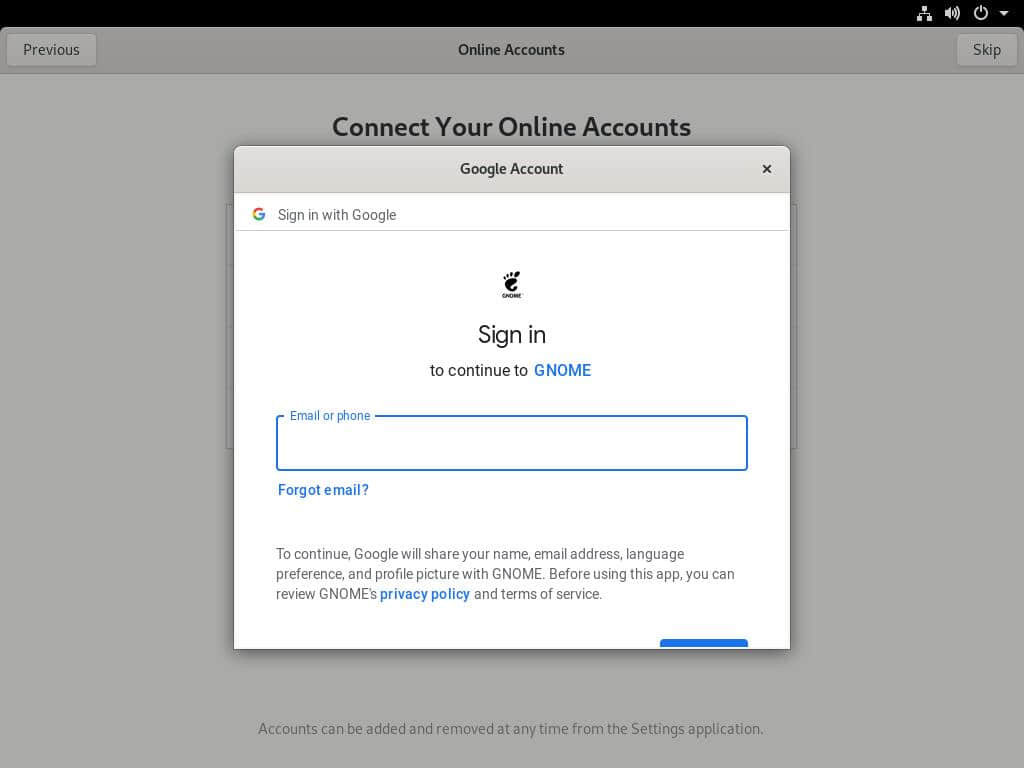Open GNOME's privacy policy link
The width and height of the screenshot is (1024, 768).
coord(424,594)
